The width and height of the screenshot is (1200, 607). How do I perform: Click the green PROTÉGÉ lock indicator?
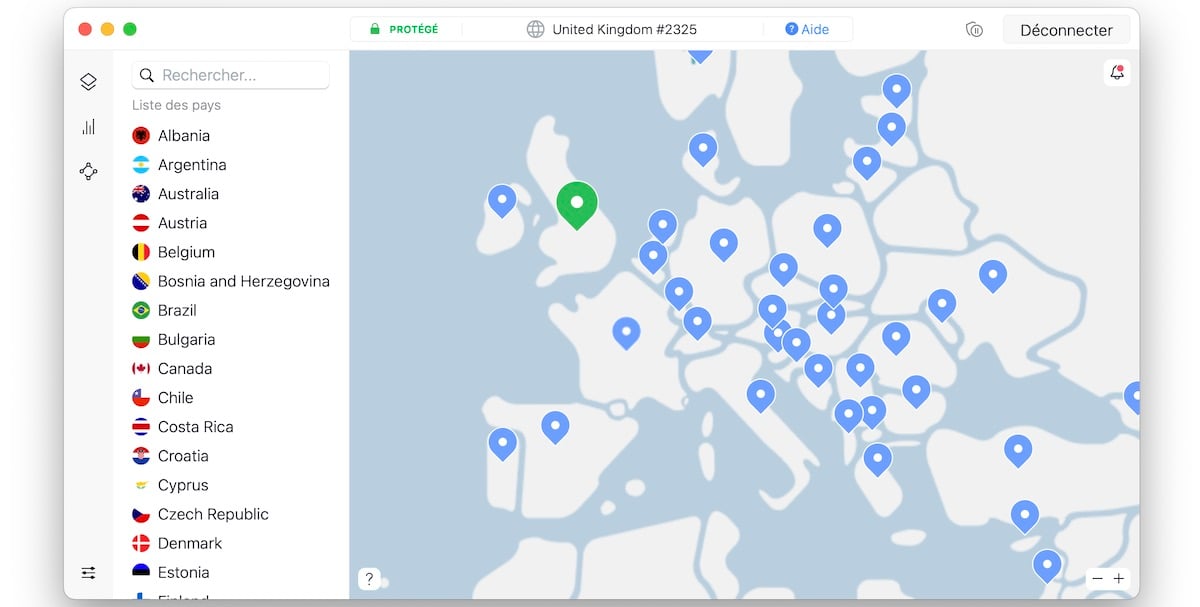(401, 29)
